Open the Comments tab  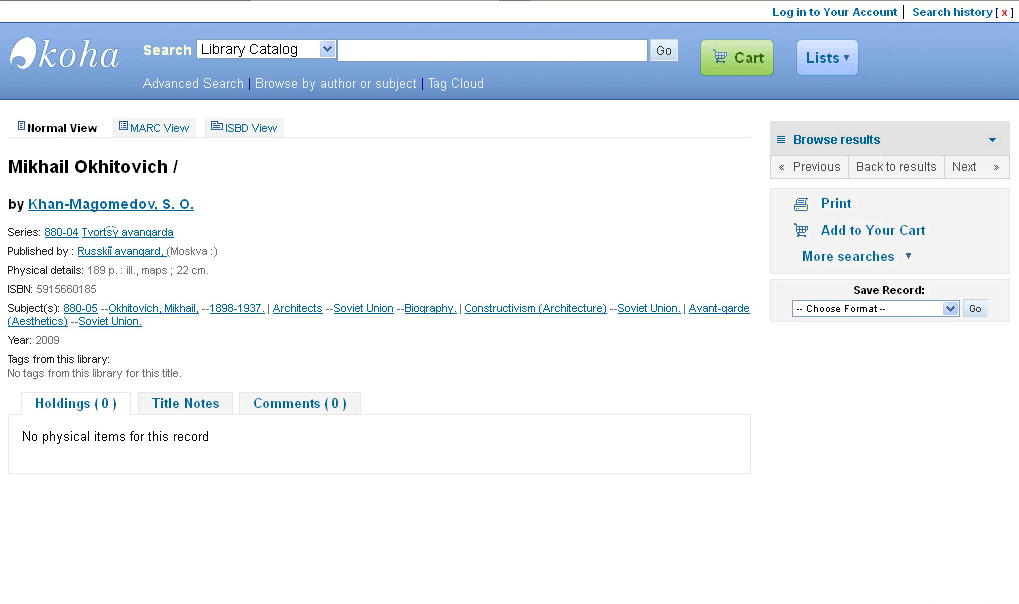(299, 404)
